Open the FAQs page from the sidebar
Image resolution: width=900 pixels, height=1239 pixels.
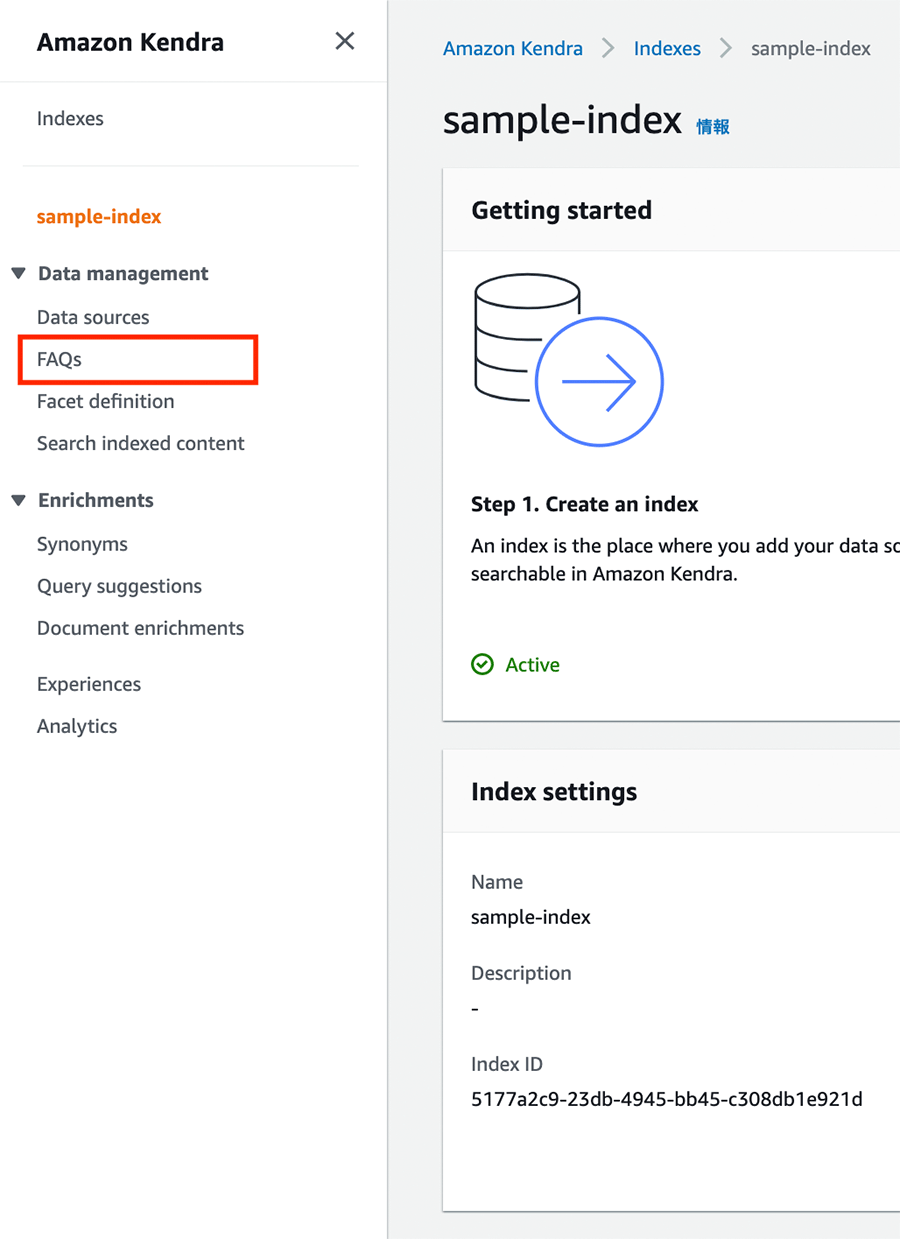coord(60,359)
